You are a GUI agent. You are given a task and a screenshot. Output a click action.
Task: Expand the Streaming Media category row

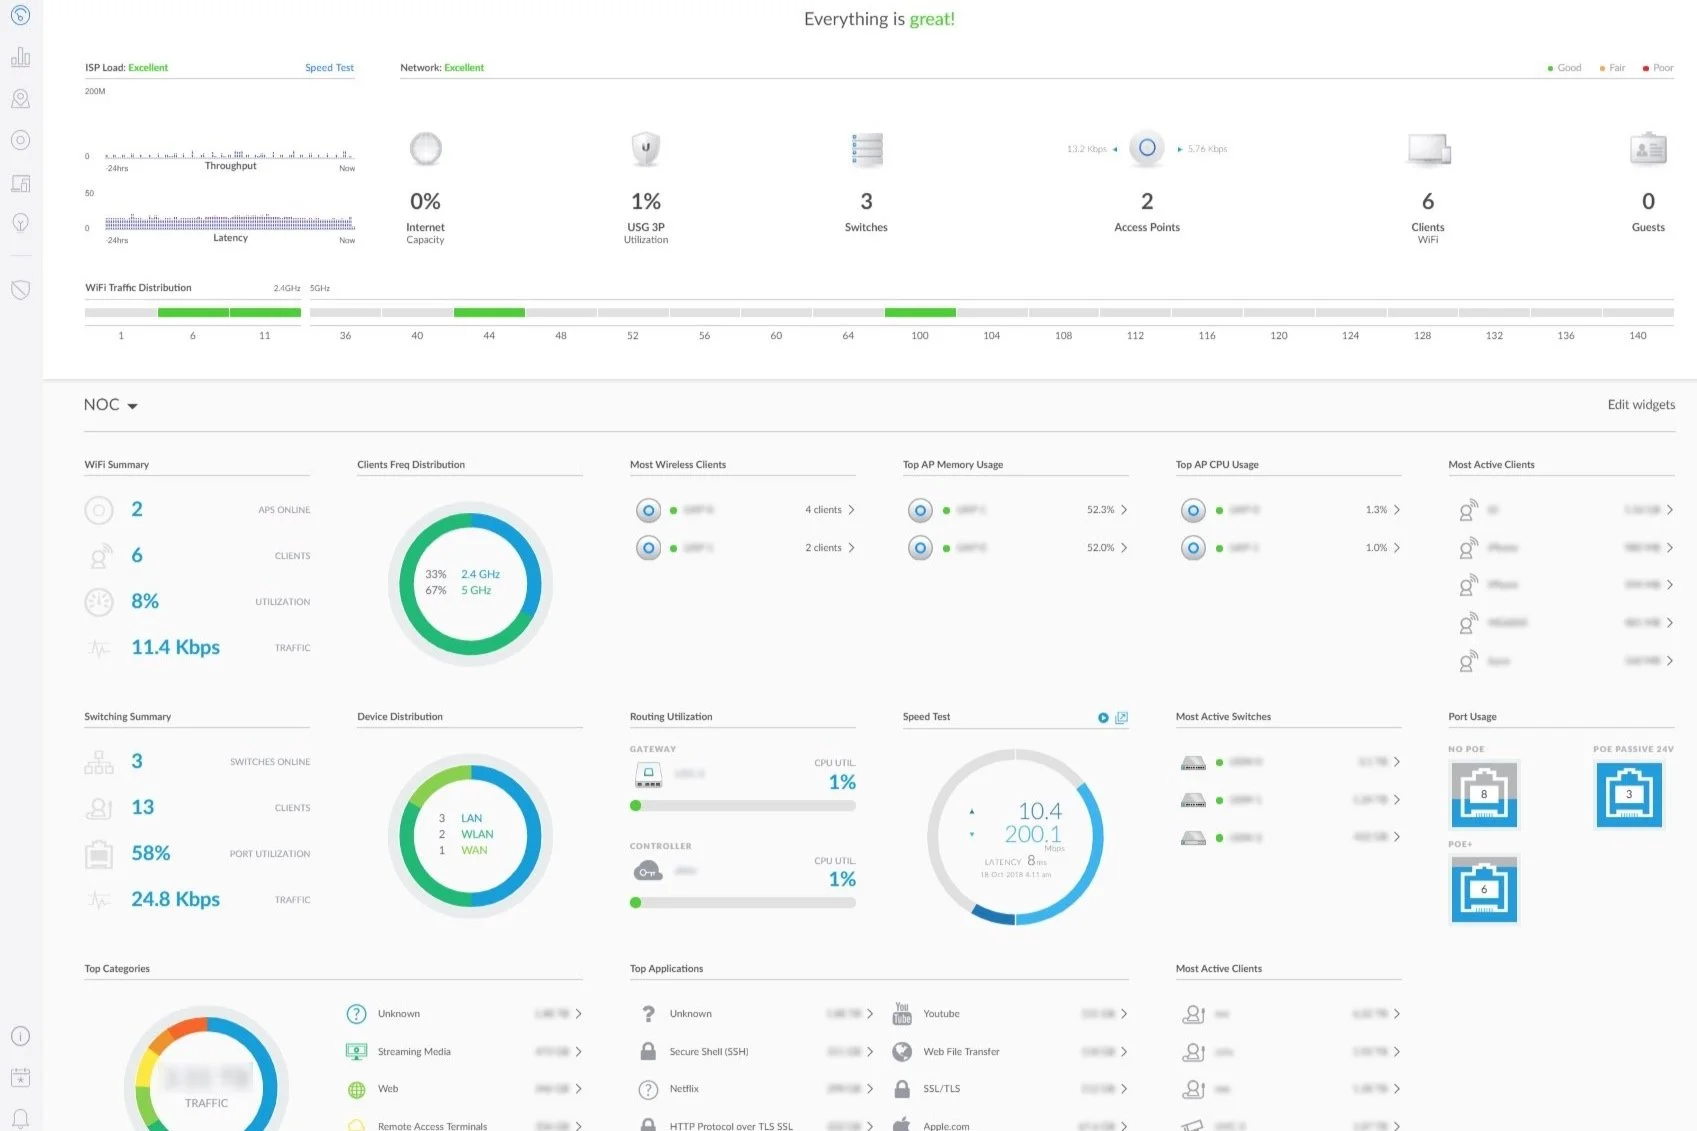[x=464, y=1052]
